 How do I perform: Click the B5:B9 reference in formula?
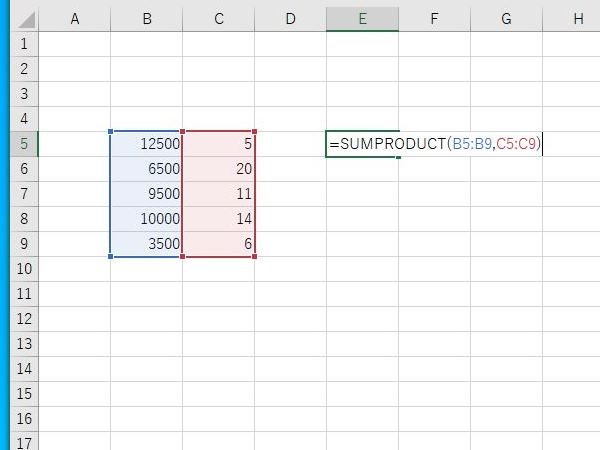click(472, 144)
